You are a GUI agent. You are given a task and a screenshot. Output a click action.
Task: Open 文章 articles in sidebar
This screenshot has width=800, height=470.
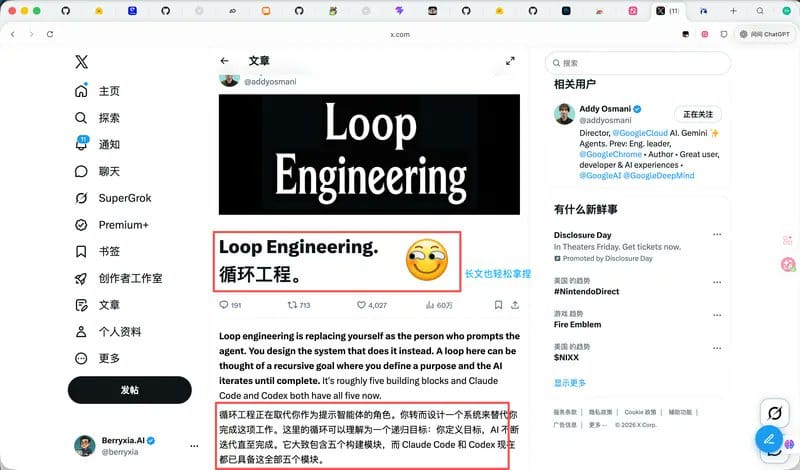tap(97, 305)
